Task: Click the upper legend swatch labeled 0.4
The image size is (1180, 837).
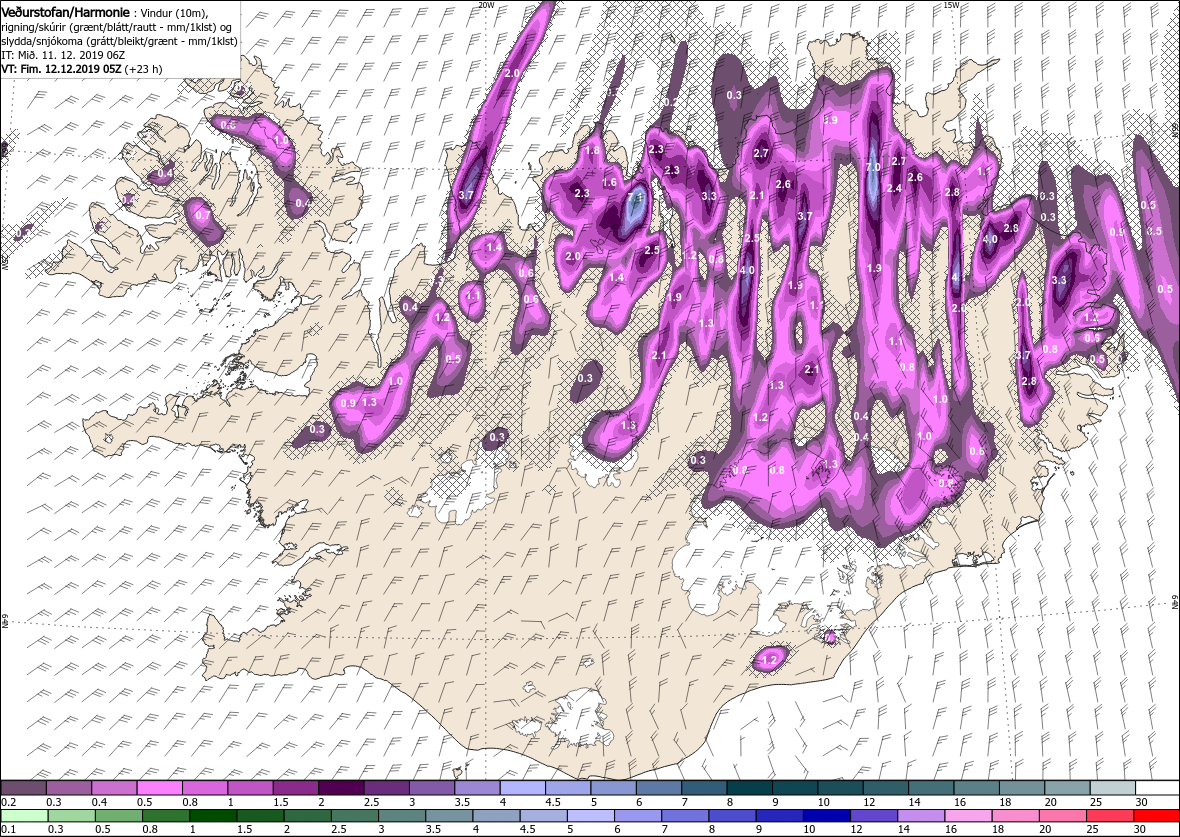Action: 115,787
